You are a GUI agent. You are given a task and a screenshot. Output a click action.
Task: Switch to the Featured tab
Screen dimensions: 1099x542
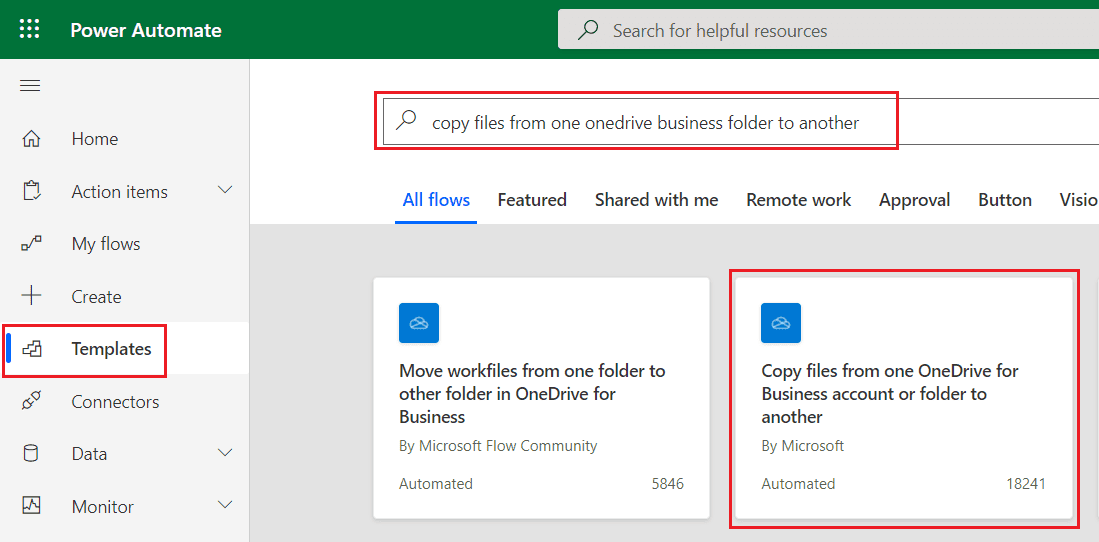[x=532, y=200]
